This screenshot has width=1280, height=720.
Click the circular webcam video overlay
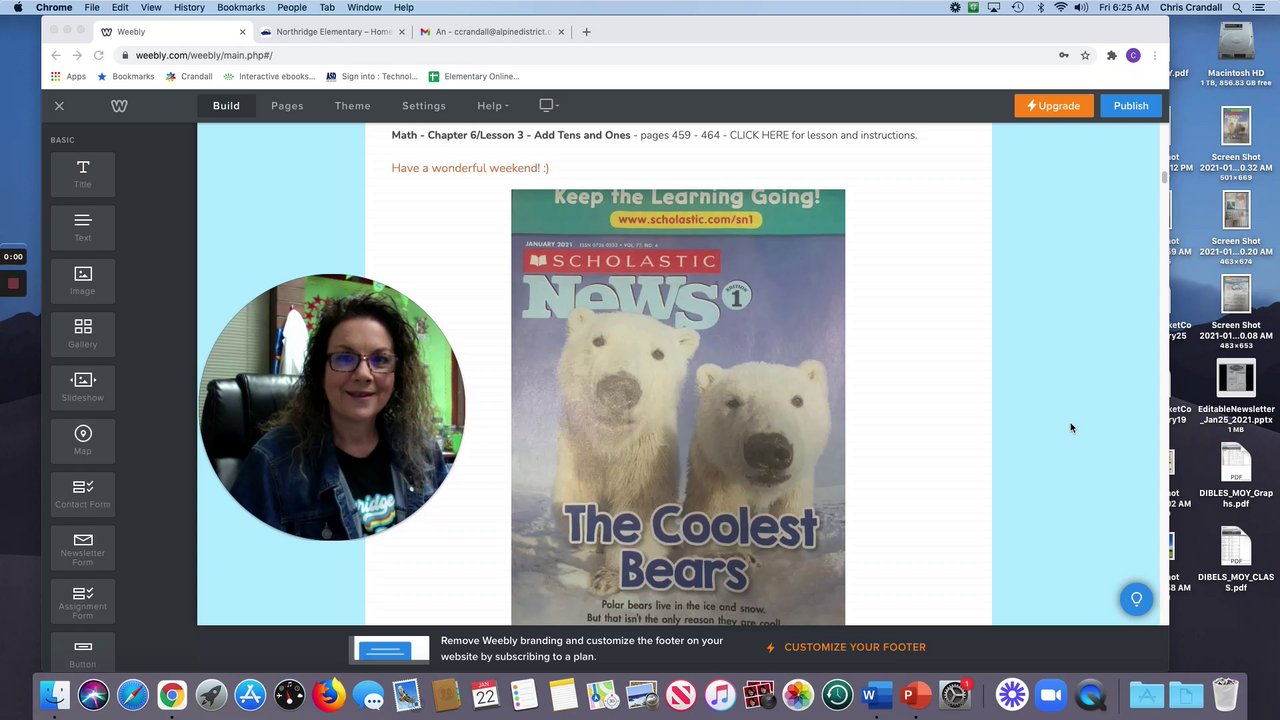(x=332, y=407)
